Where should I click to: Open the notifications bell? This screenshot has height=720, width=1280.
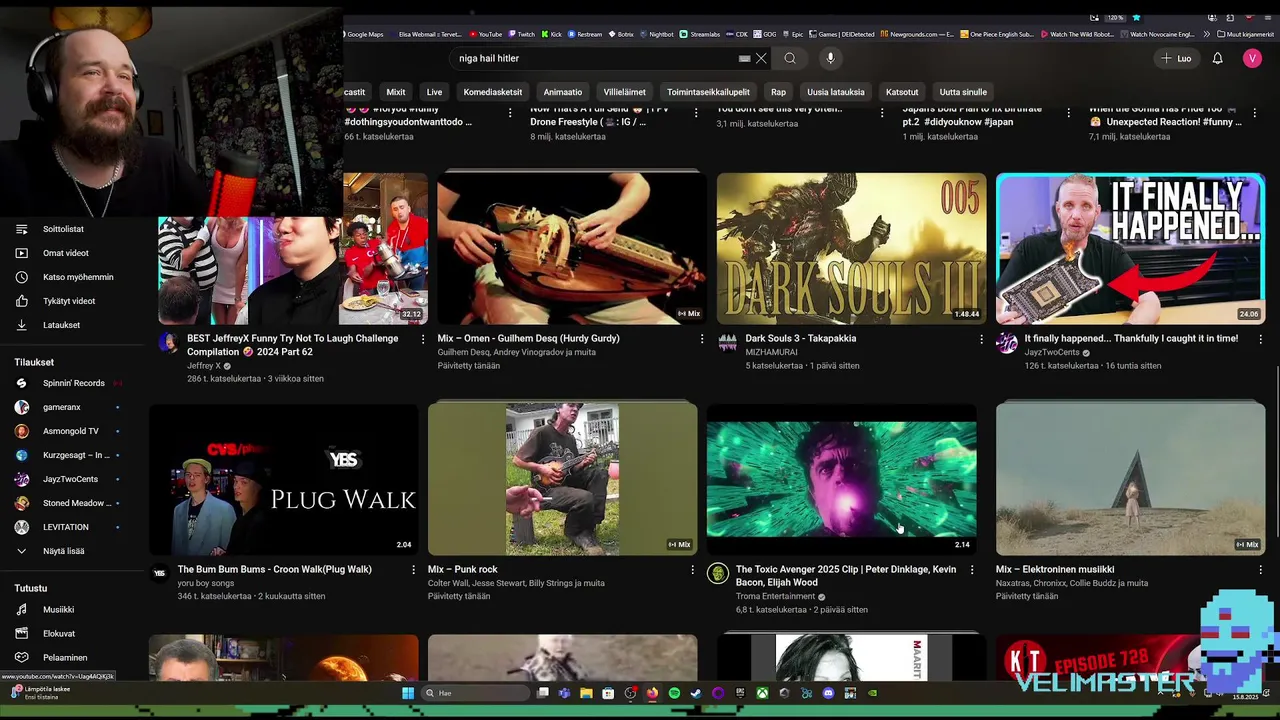[x=1217, y=58]
